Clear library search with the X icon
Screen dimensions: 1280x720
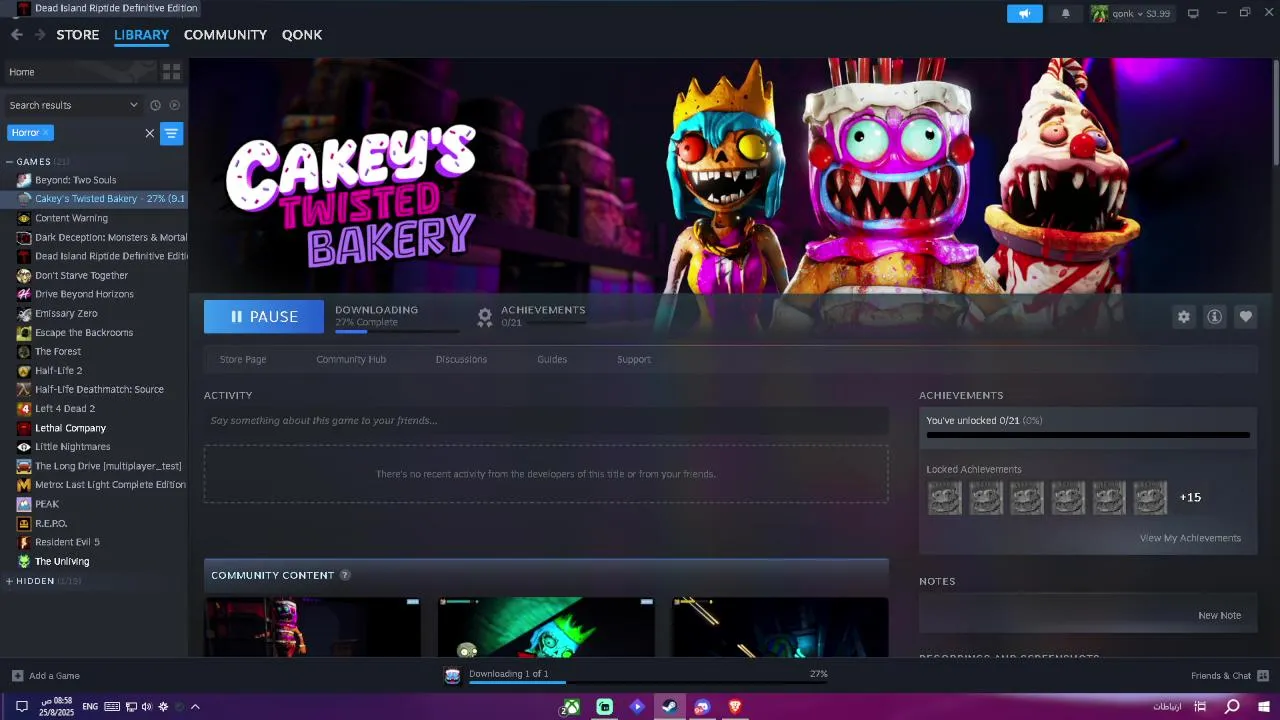click(x=150, y=133)
